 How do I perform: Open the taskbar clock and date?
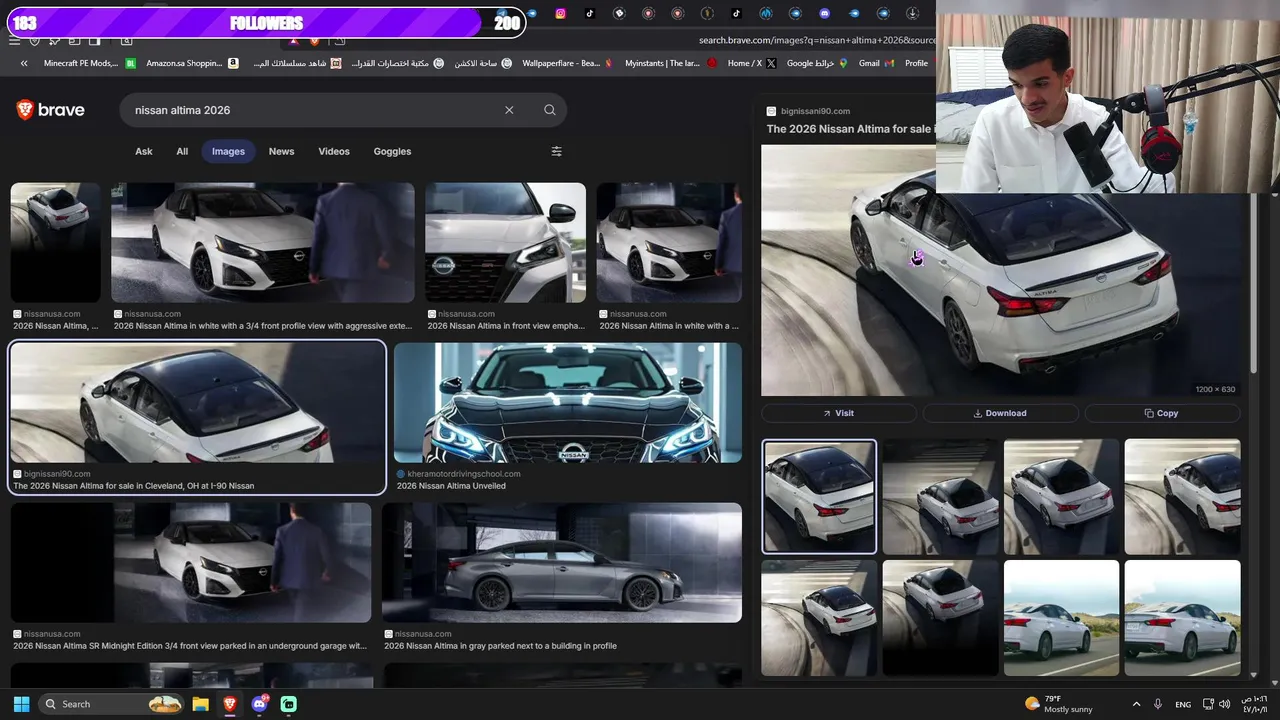click(x=1254, y=704)
